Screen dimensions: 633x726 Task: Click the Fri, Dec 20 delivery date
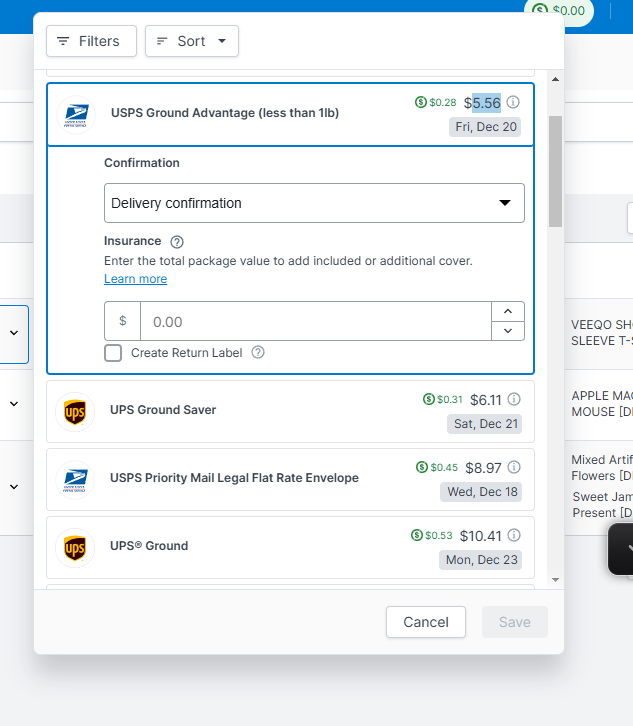pyautogui.click(x=485, y=127)
